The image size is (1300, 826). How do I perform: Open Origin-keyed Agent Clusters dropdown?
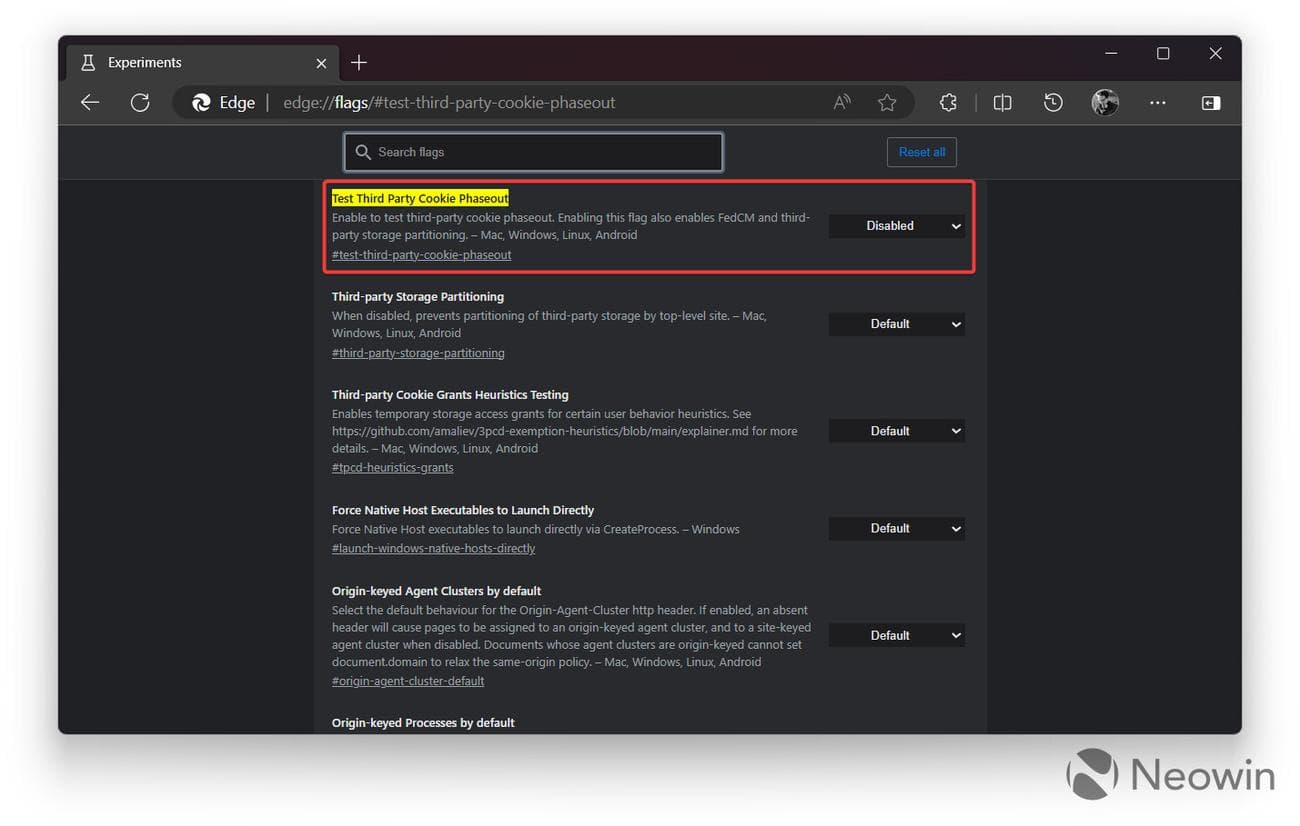(897, 635)
